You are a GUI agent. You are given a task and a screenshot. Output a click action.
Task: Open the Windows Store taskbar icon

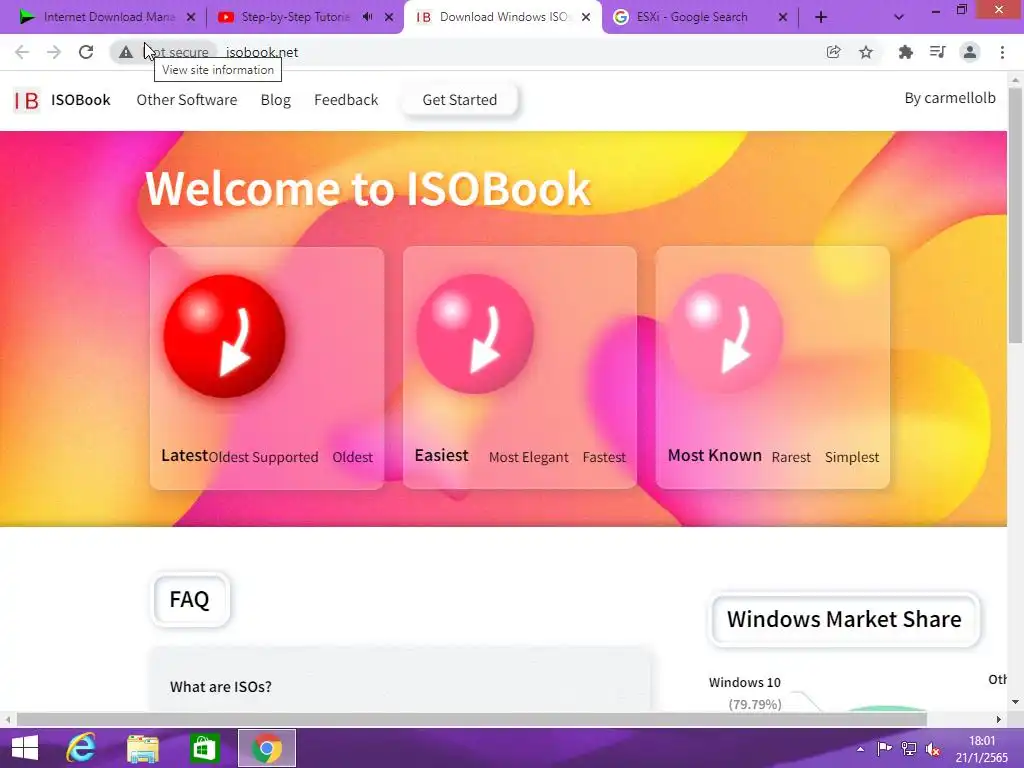click(204, 748)
